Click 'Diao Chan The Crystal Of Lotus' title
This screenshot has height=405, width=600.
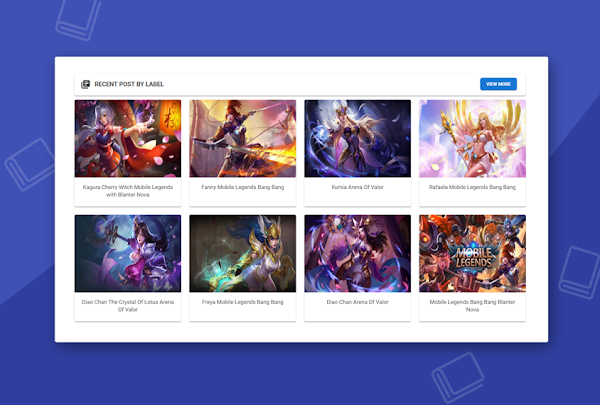128,305
